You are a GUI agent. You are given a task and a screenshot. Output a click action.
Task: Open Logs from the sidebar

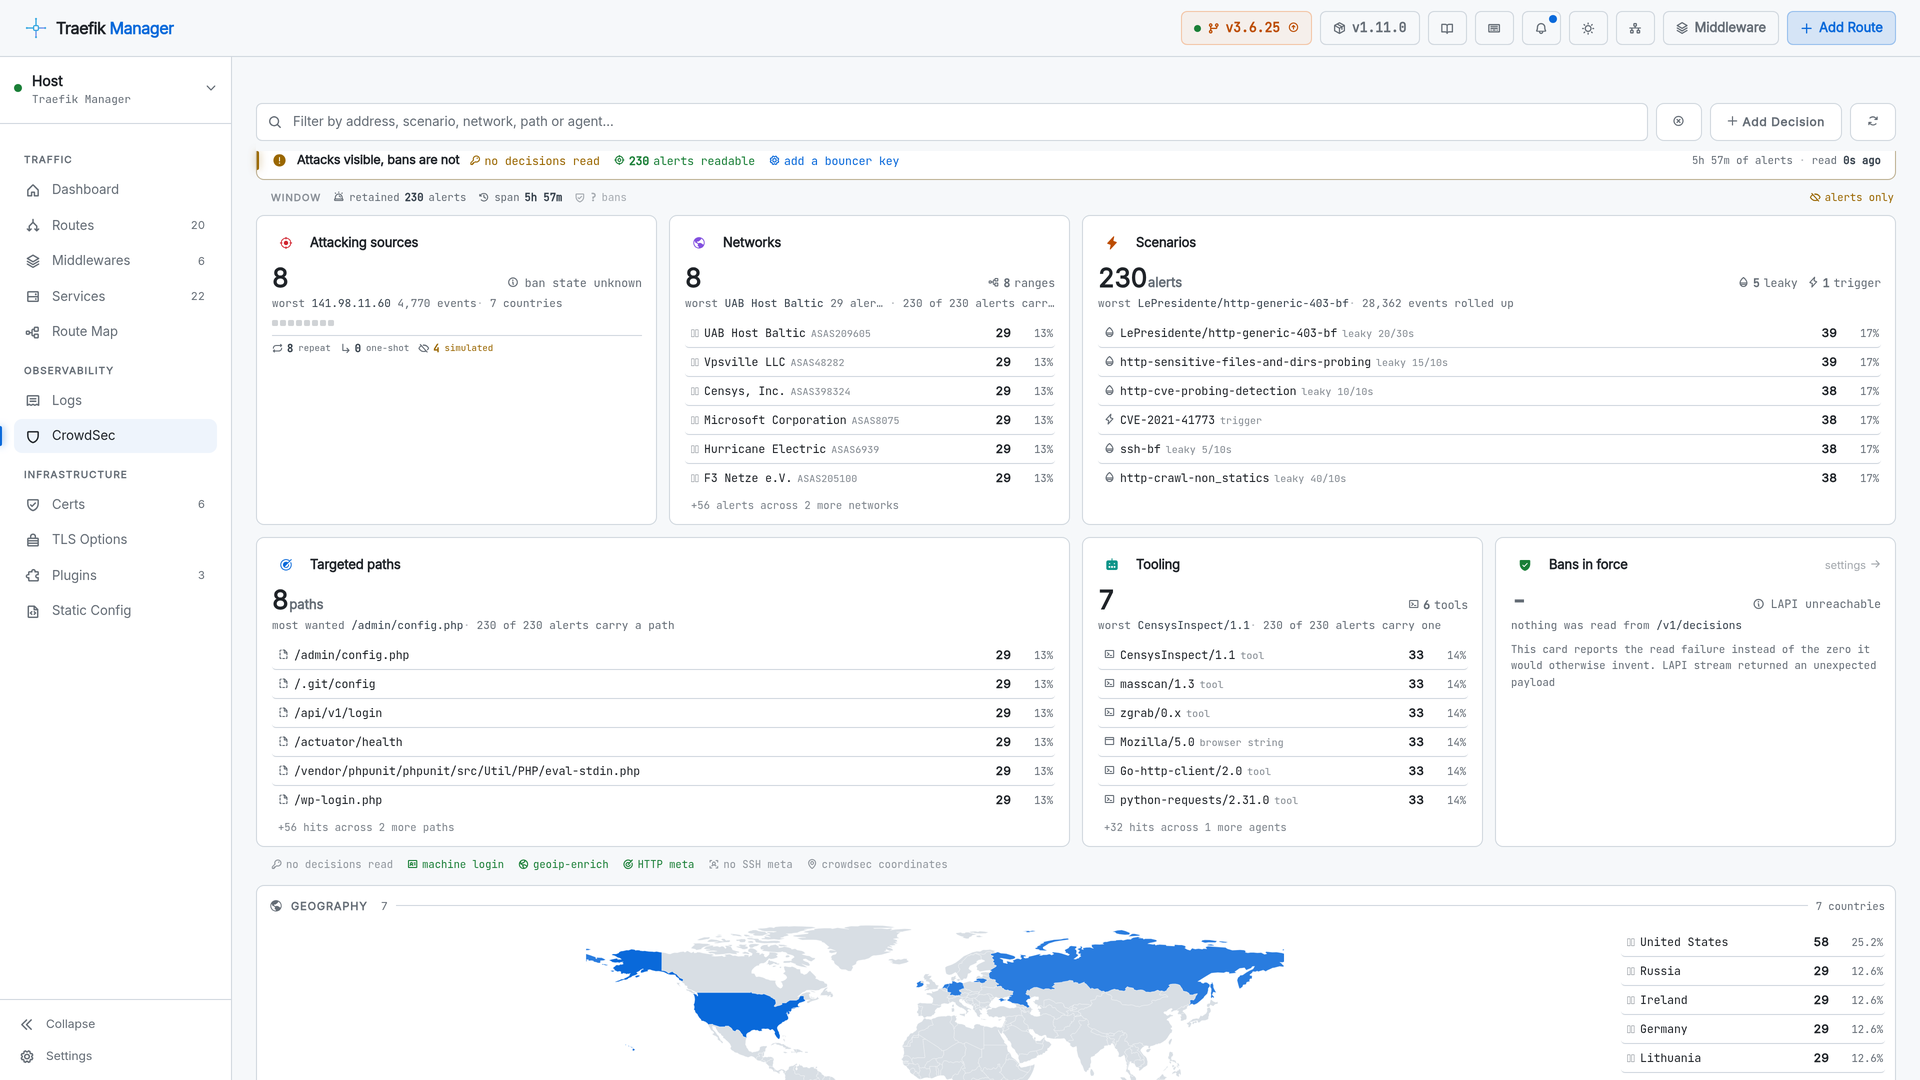(x=115, y=401)
